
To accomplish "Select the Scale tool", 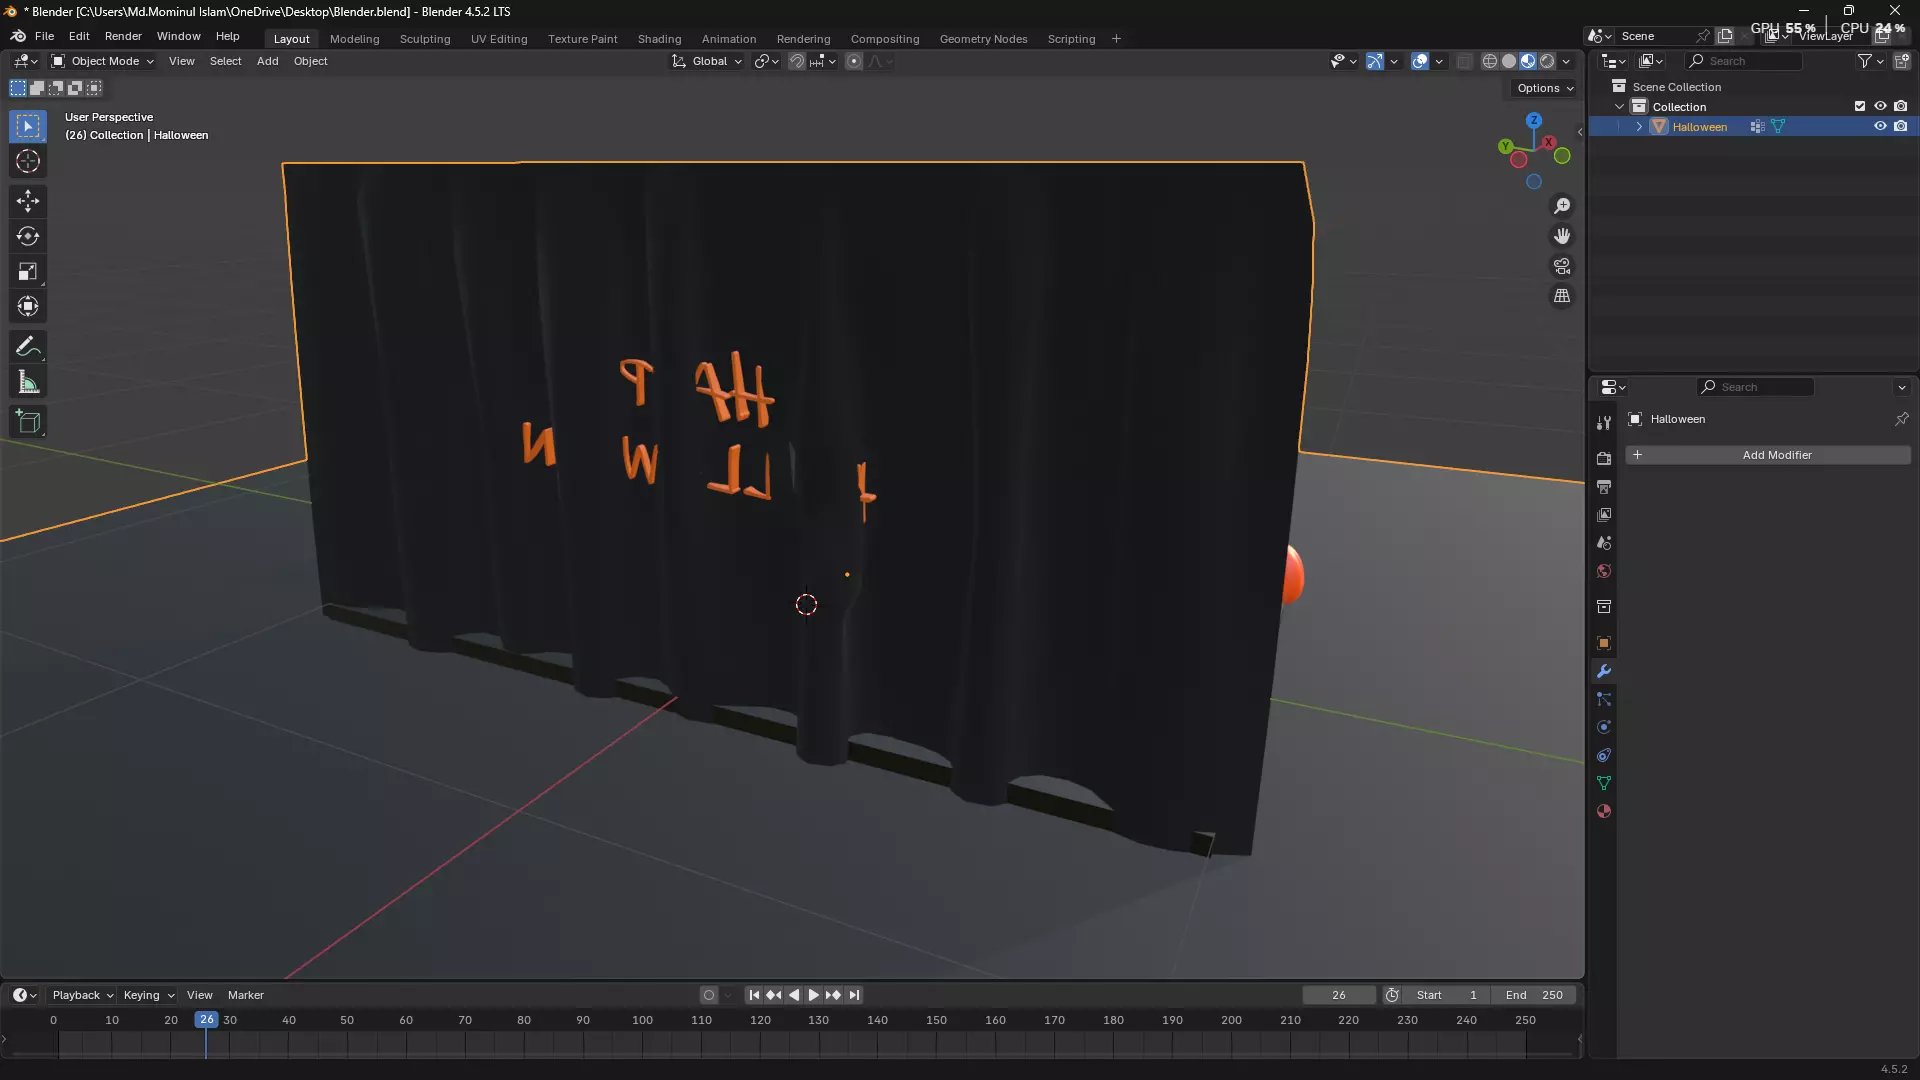I will tap(28, 271).
